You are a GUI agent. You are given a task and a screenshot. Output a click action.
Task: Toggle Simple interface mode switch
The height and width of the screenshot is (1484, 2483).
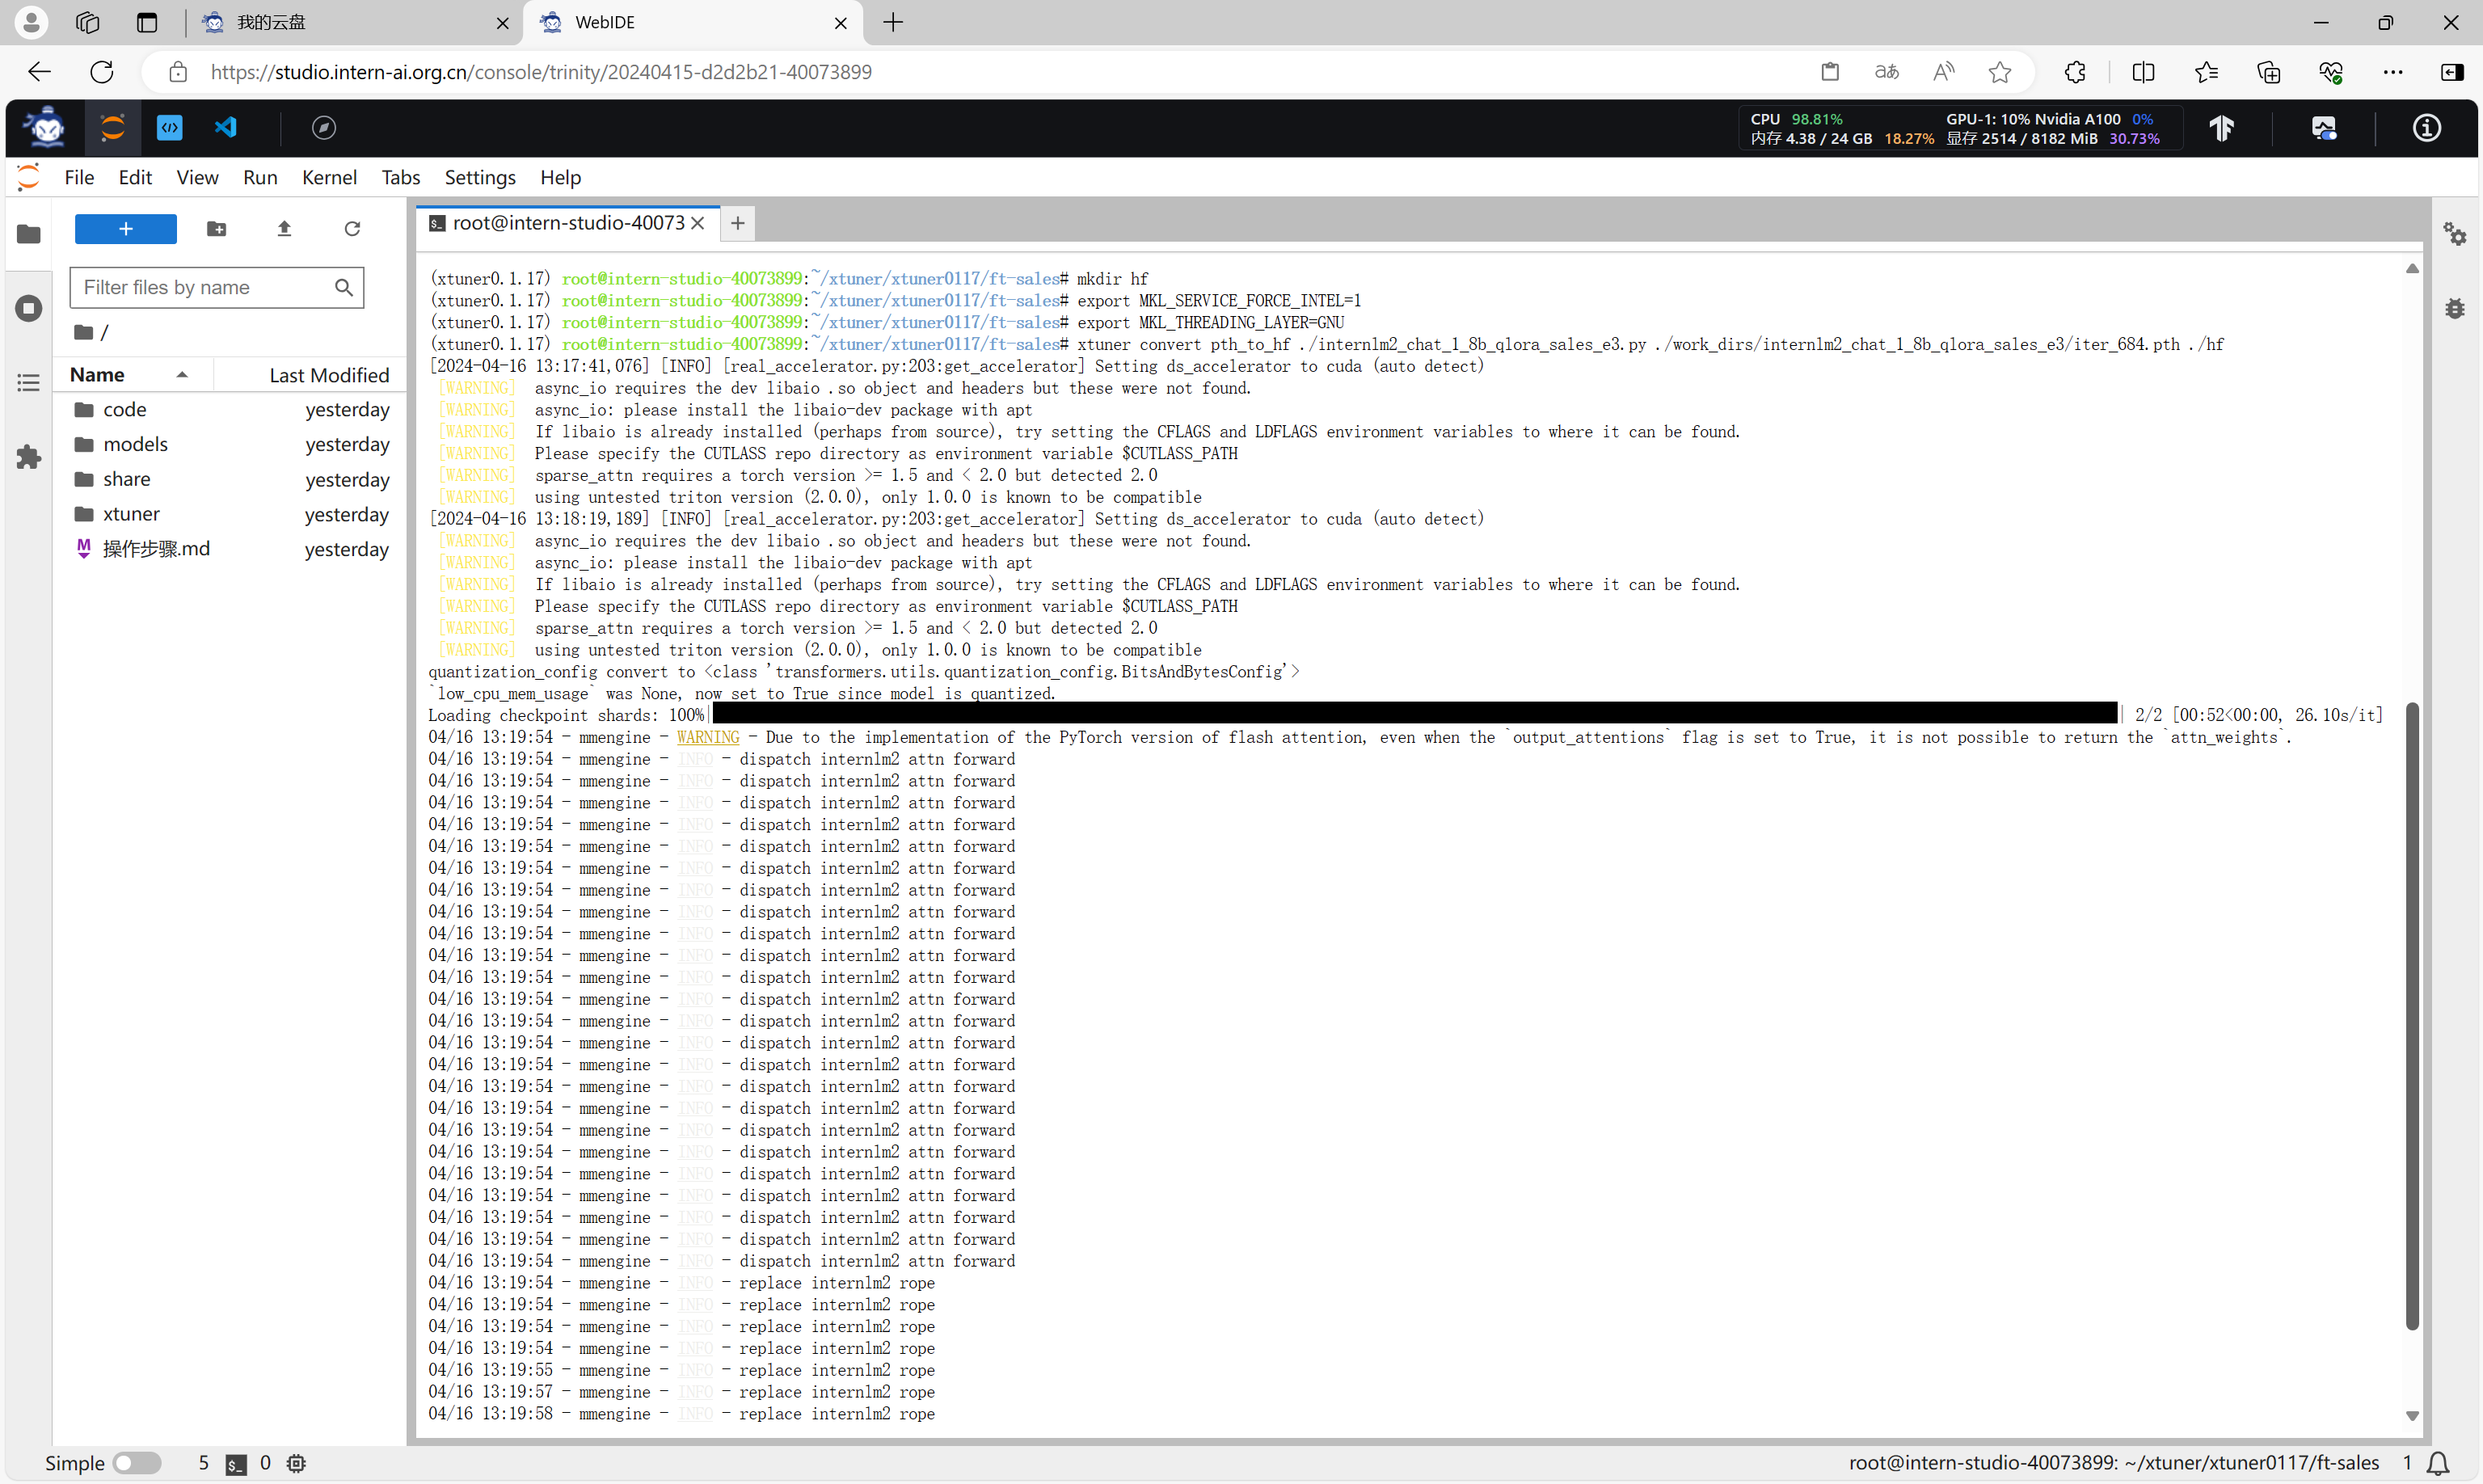[137, 1463]
